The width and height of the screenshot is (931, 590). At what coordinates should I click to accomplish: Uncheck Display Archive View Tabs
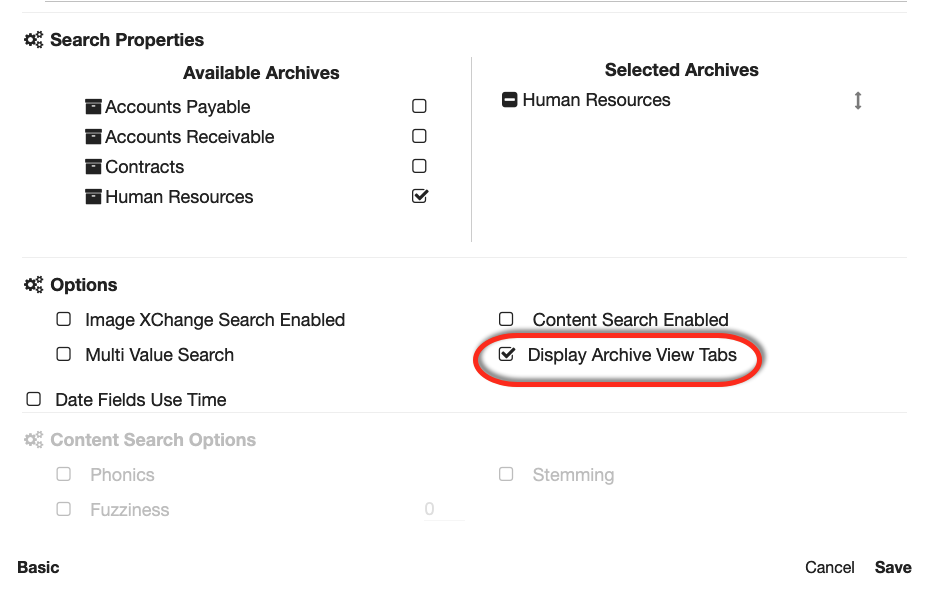click(507, 354)
